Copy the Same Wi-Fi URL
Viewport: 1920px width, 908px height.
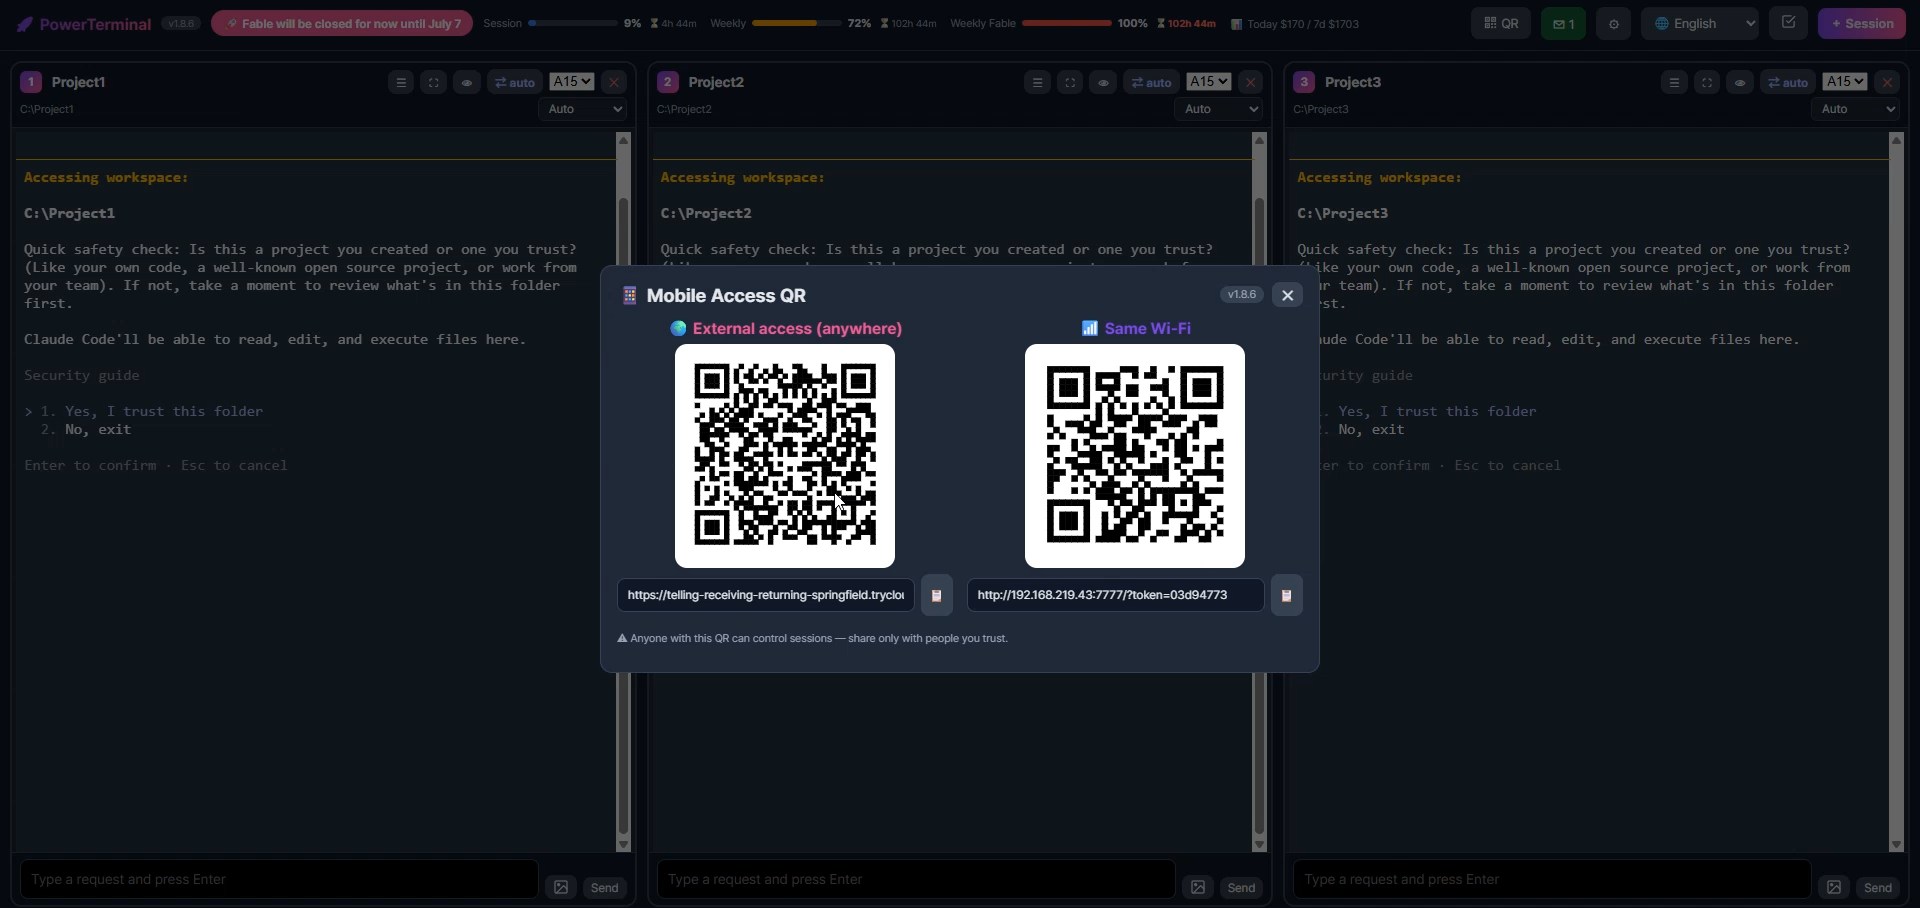[1287, 595]
